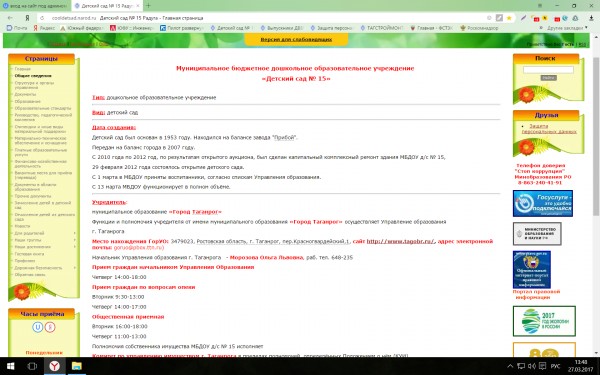Open the 'ТАГСТРОЙМОНТ' bookmark
The image size is (600, 375).
382,28
